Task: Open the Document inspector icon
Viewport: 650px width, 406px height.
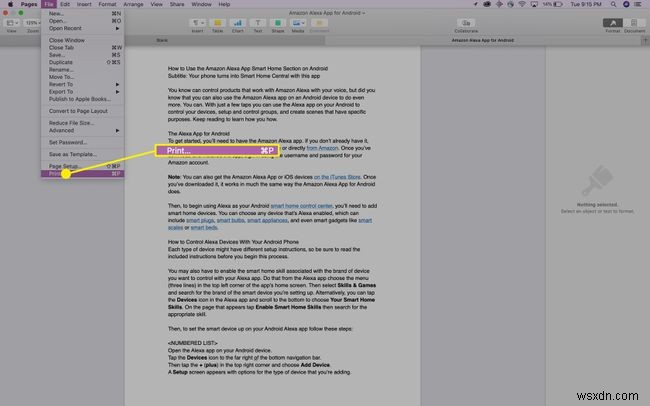Action: [634, 23]
